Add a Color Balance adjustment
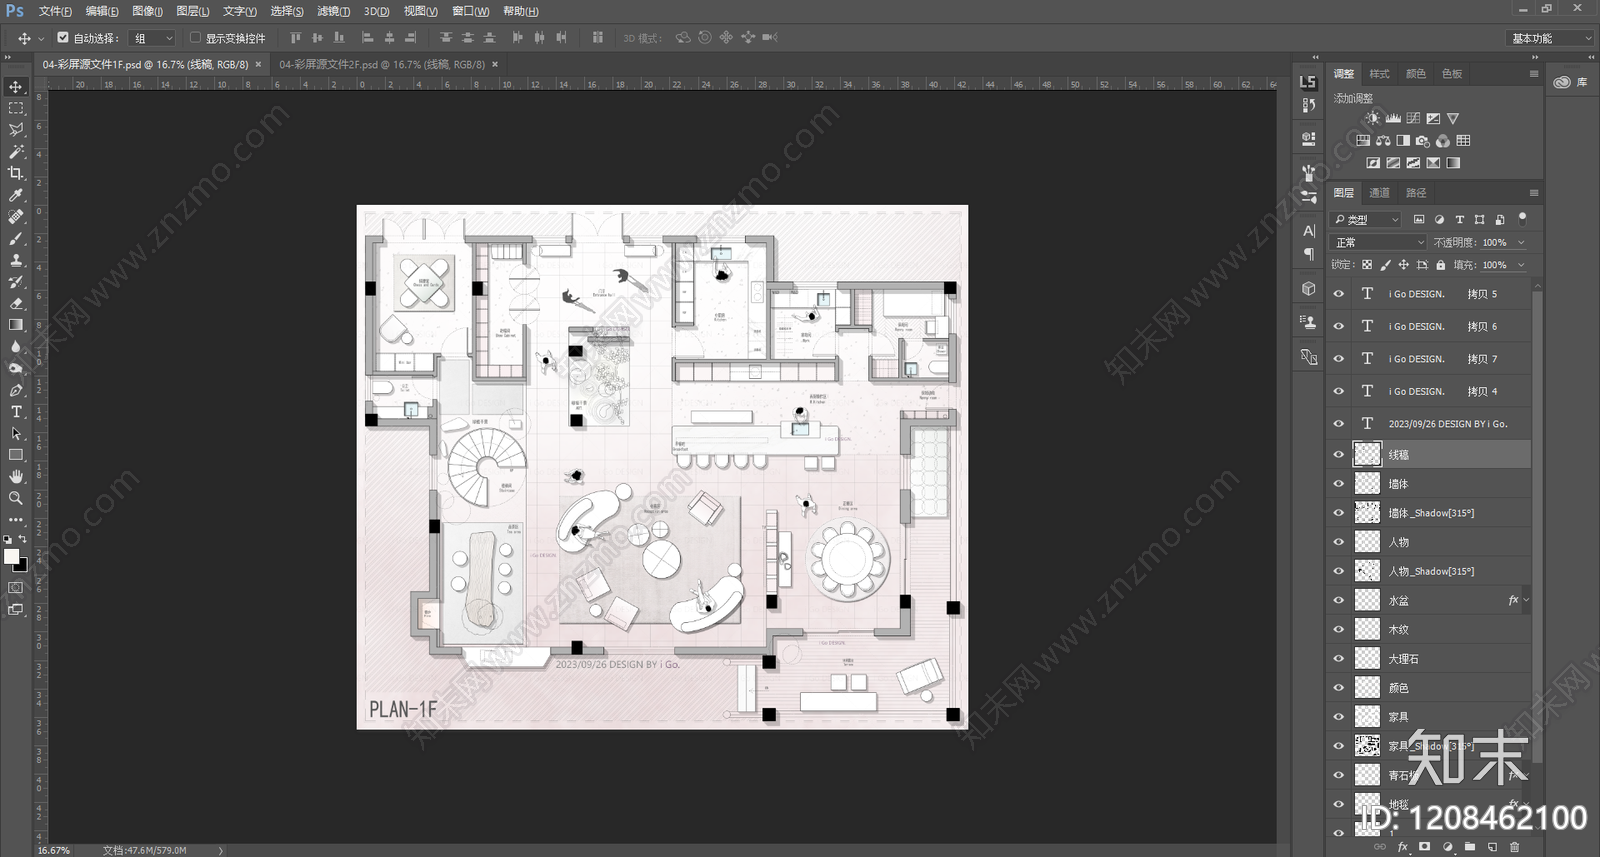The image size is (1600, 857). pyautogui.click(x=1383, y=141)
